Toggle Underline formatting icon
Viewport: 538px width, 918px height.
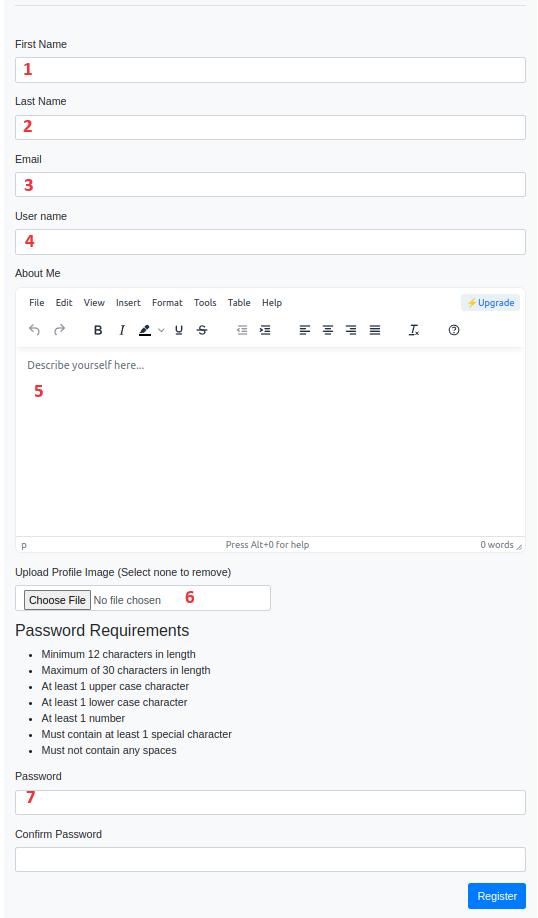(x=179, y=330)
